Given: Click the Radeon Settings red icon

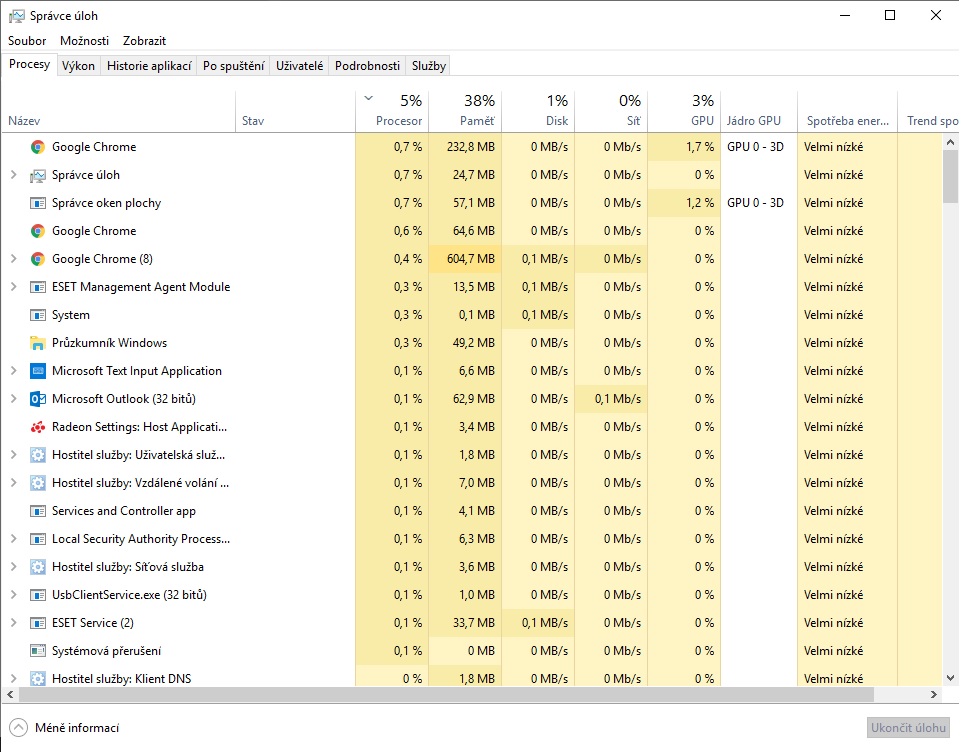Looking at the screenshot, I should pyautogui.click(x=38, y=427).
